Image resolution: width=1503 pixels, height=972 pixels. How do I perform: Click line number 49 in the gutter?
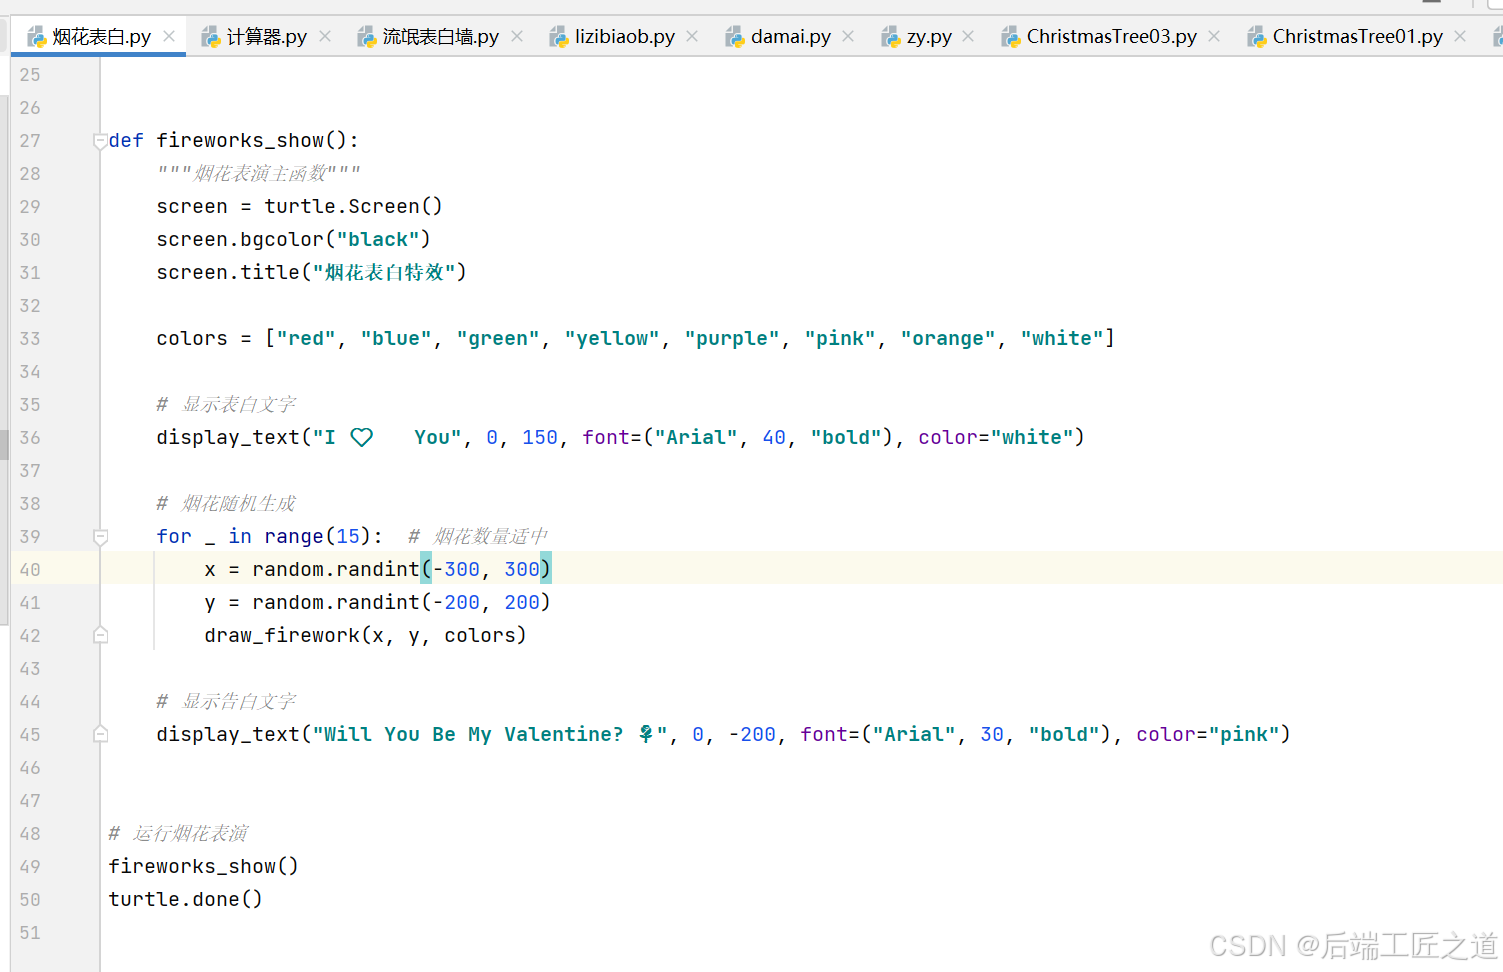(30, 867)
